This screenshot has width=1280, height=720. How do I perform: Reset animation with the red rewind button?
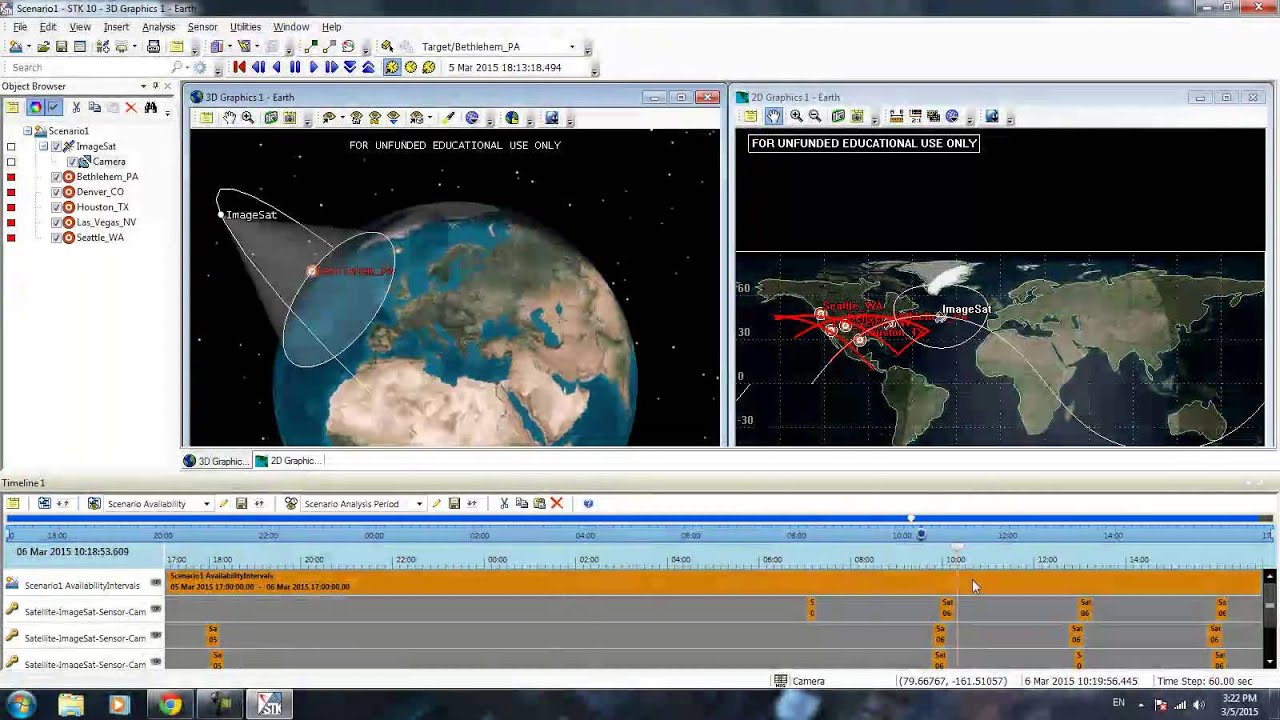tap(239, 67)
